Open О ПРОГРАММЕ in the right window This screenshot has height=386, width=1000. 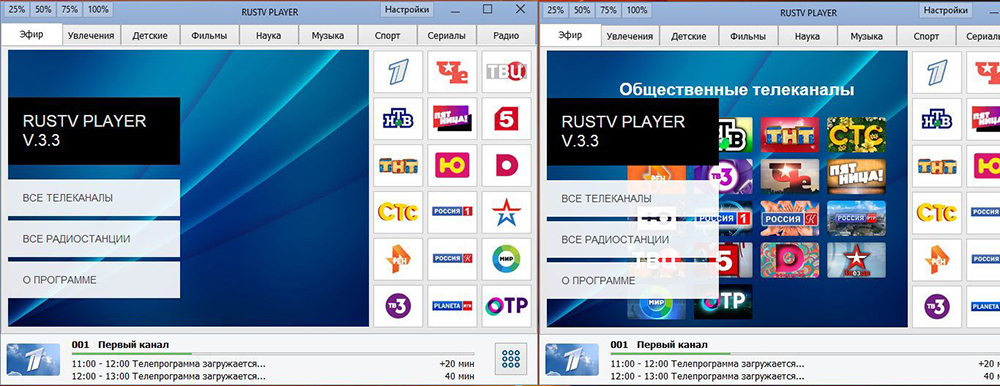click(633, 280)
